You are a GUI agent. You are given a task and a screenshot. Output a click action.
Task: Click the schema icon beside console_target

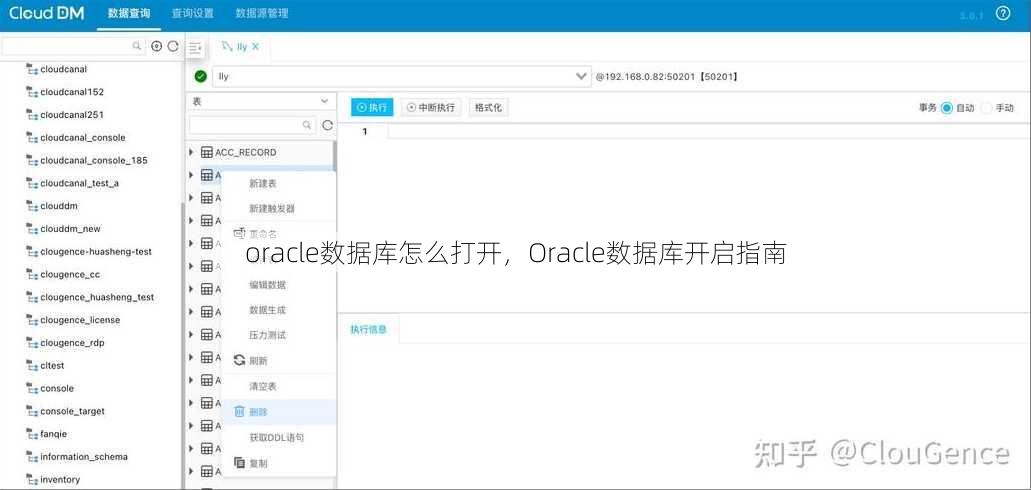[32, 411]
